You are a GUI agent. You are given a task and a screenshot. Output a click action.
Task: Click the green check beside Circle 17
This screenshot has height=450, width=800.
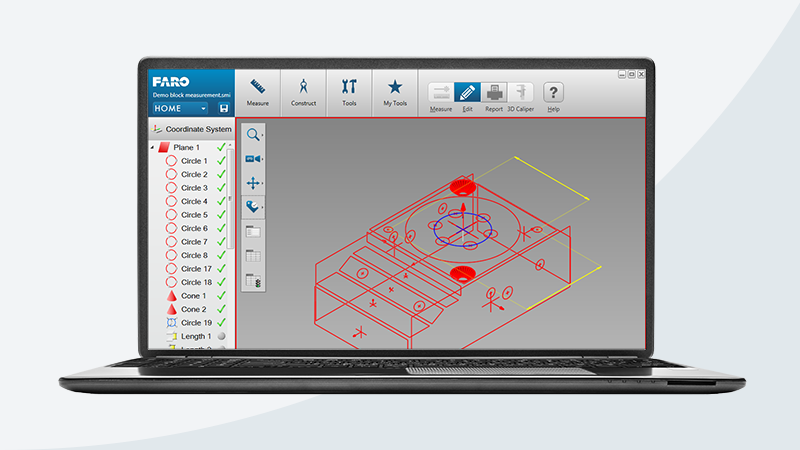point(221,268)
